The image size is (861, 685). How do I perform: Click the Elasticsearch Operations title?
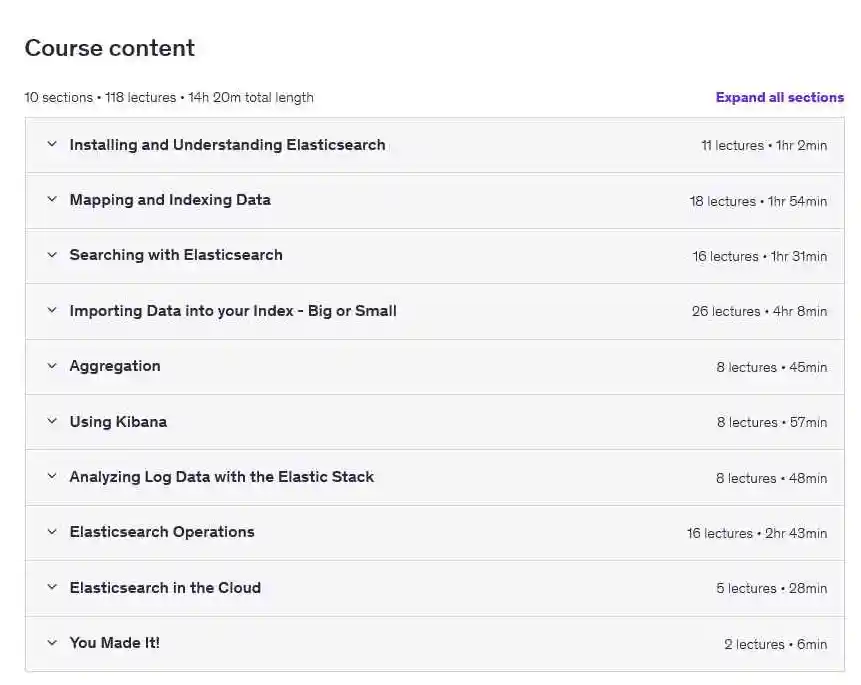click(x=162, y=532)
